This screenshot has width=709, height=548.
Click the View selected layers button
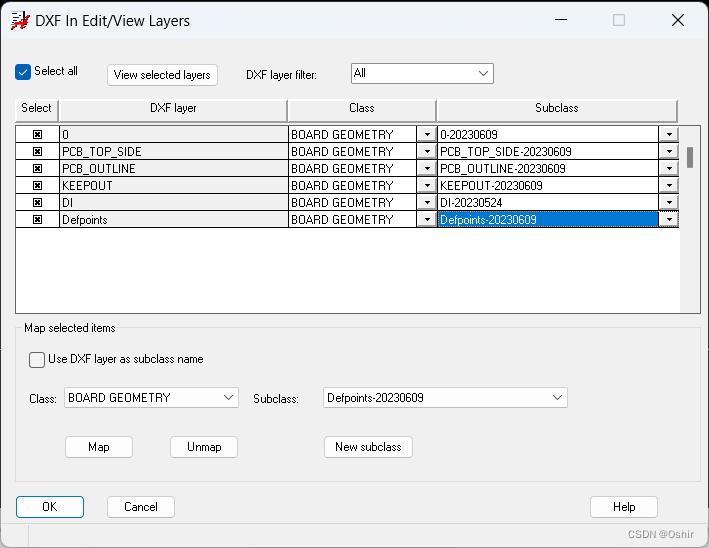point(162,75)
